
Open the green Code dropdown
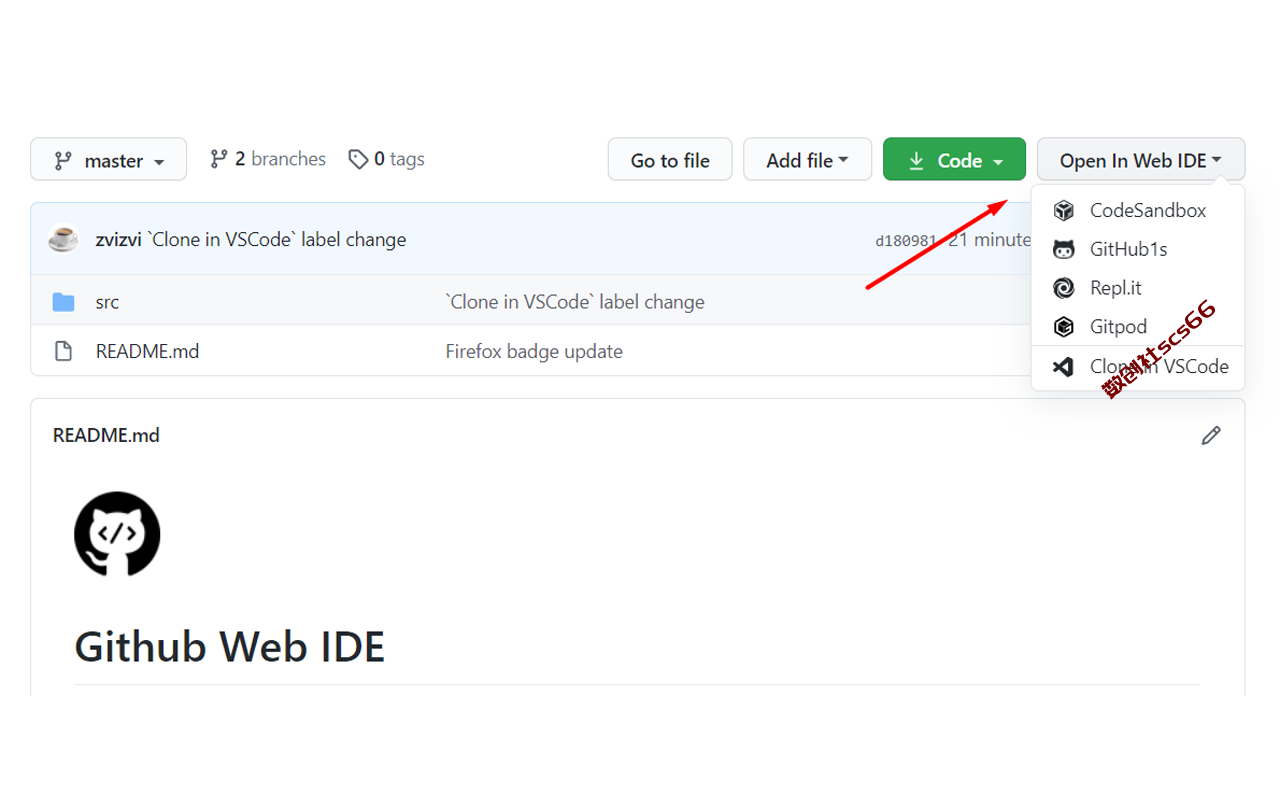[x=954, y=160]
